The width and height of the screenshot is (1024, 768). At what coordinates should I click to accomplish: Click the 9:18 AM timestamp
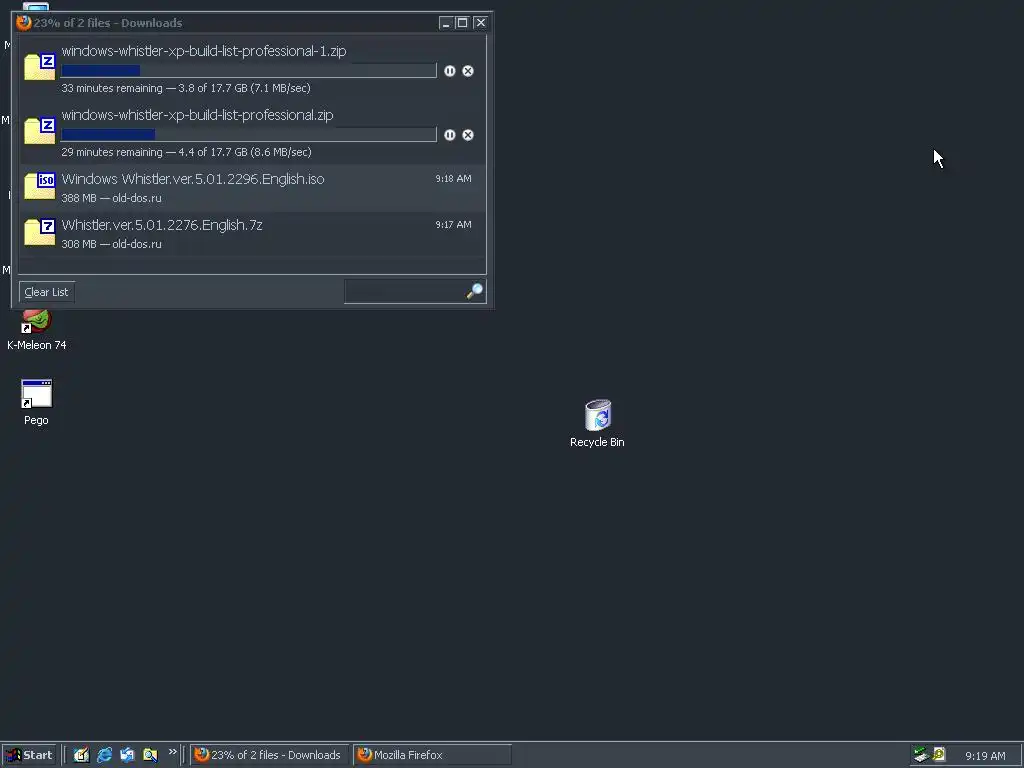tap(453, 178)
